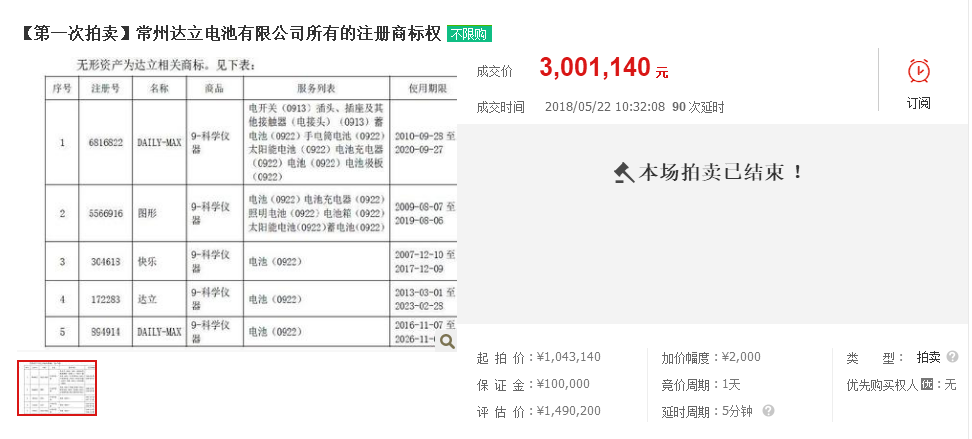Click the alarm clock subscribe icon
The height and width of the screenshot is (439, 972).
[918, 71]
